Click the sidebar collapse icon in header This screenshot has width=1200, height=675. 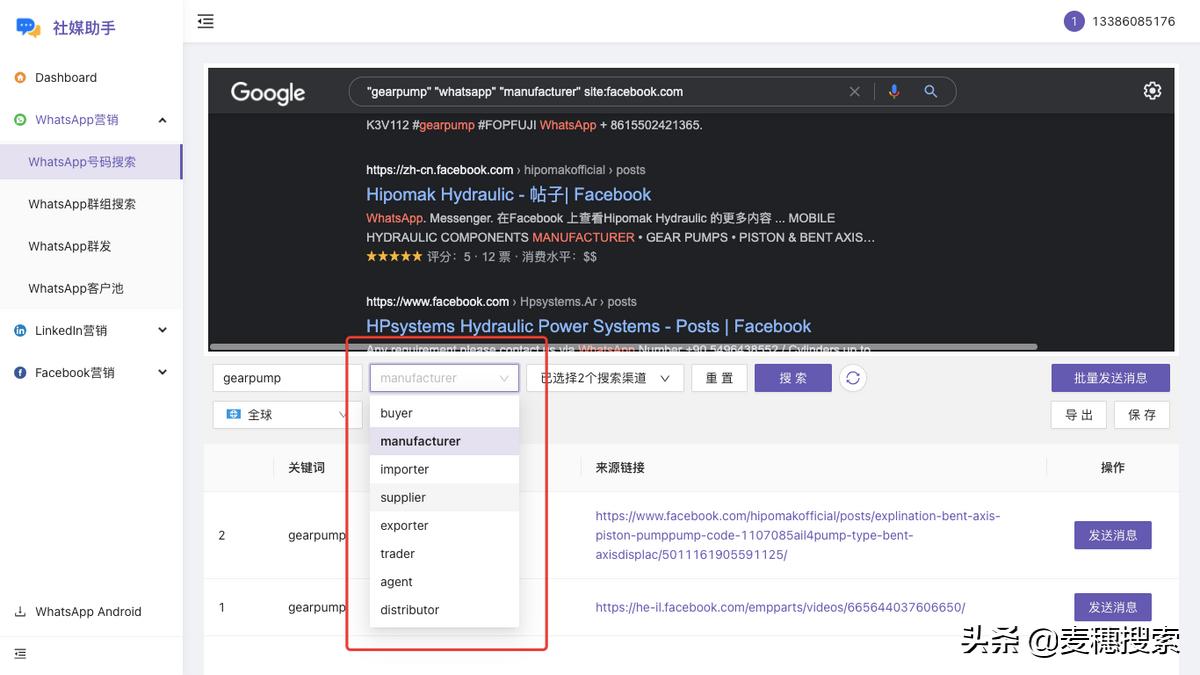point(206,21)
